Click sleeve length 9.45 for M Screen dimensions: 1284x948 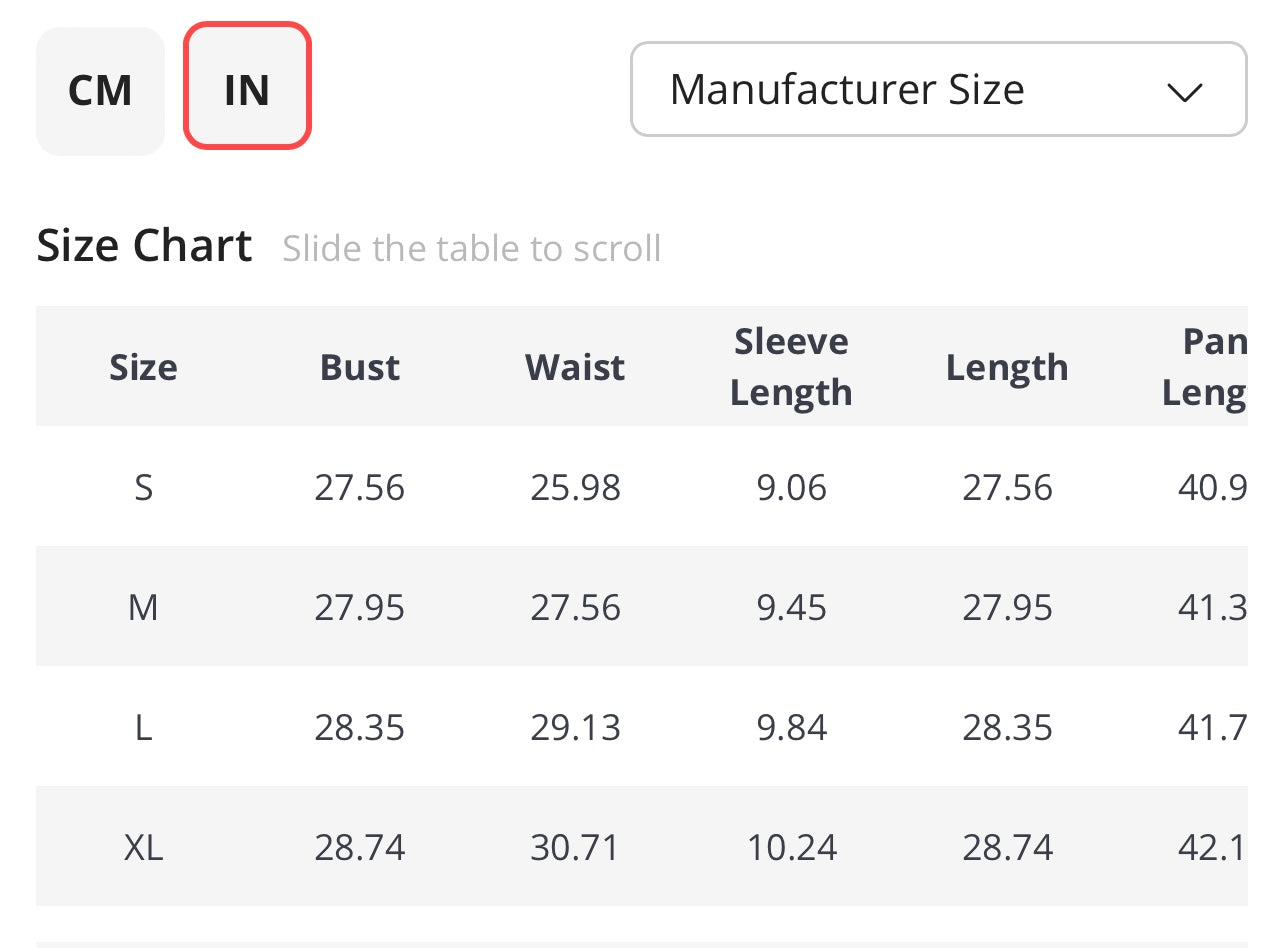(x=791, y=608)
